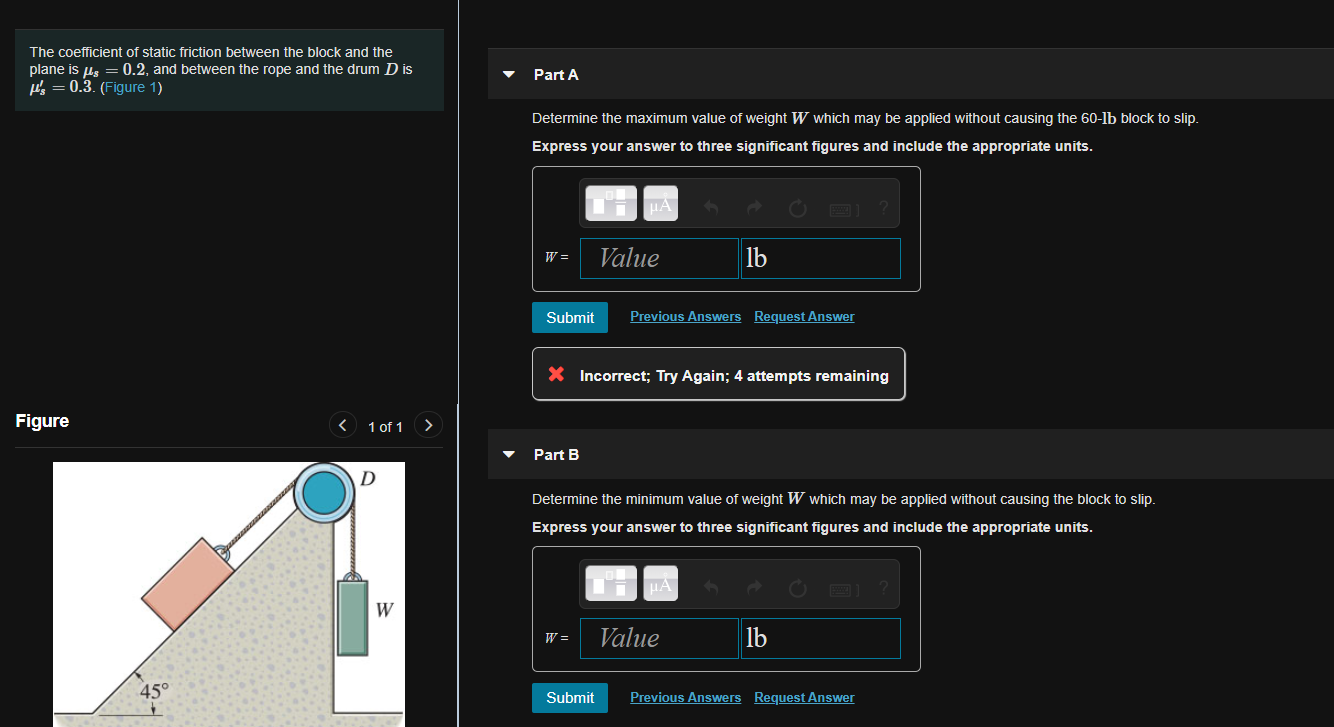Click the 'Incorrect; Try Again' feedback message
Image resolution: width=1334 pixels, height=727 pixels.
pos(719,375)
